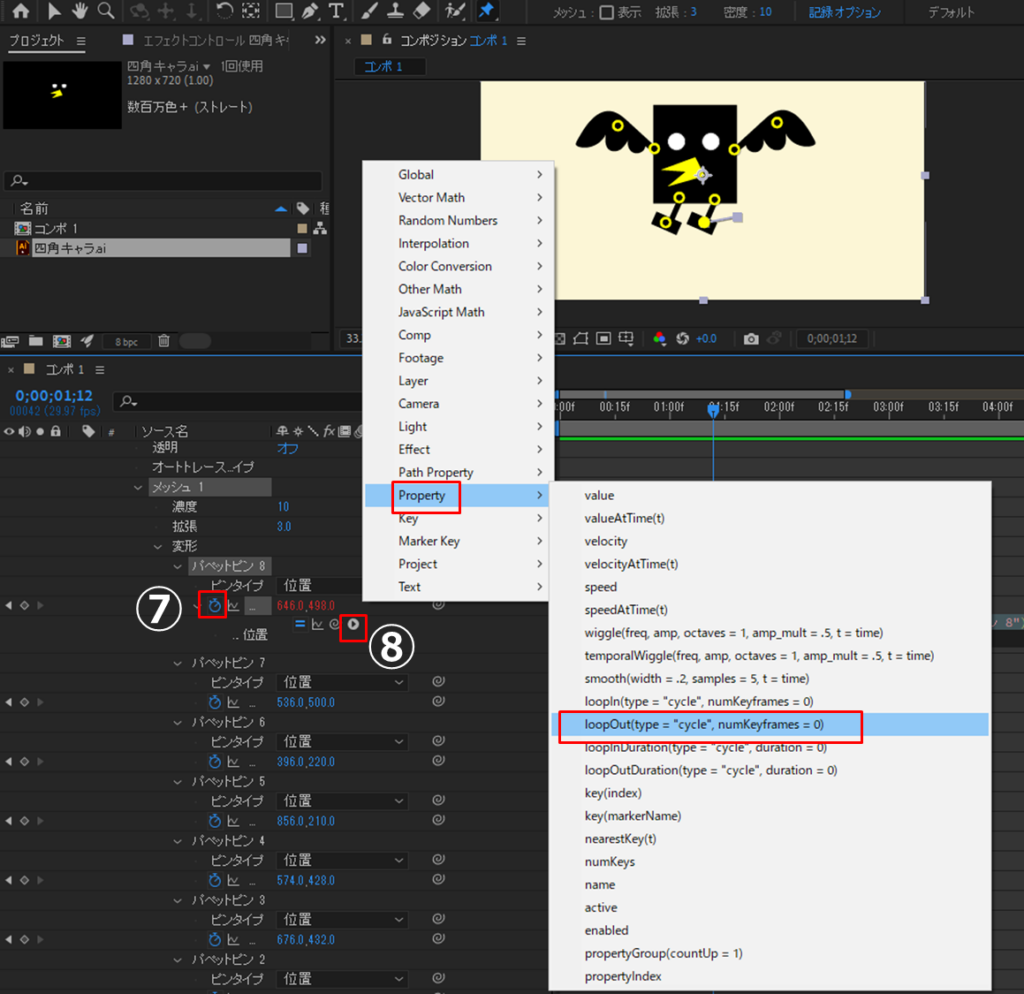Toggle the enable expression equals icon
This screenshot has height=994, width=1024.
(x=299, y=624)
